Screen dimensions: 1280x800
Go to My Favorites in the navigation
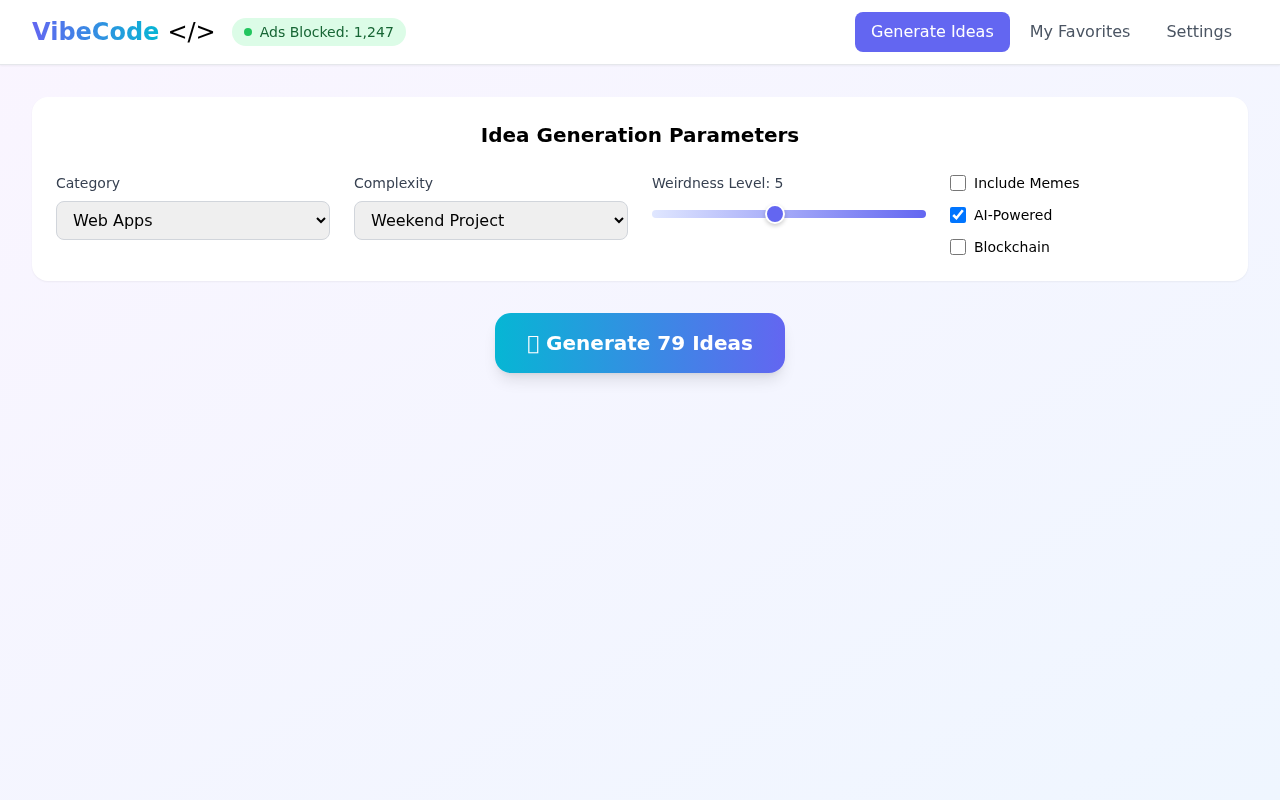[x=1080, y=31]
